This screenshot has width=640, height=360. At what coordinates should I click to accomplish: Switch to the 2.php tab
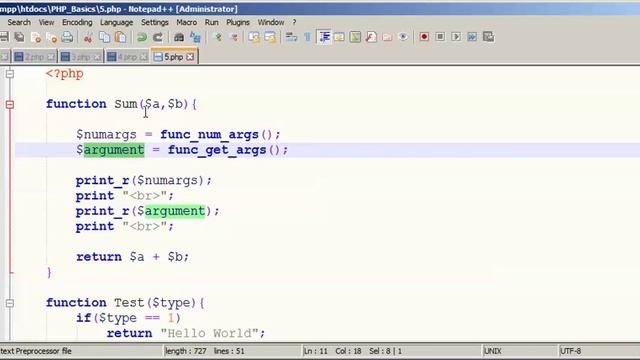[34, 57]
